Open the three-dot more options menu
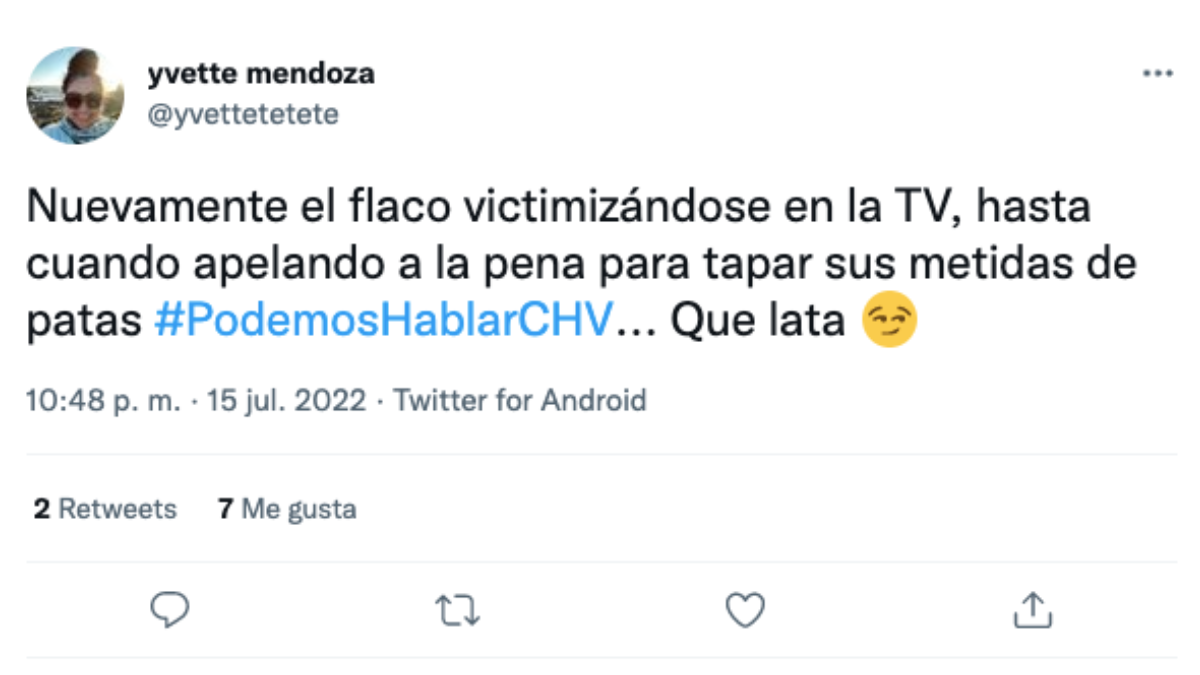The height and width of the screenshot is (675, 1200). (1158, 74)
